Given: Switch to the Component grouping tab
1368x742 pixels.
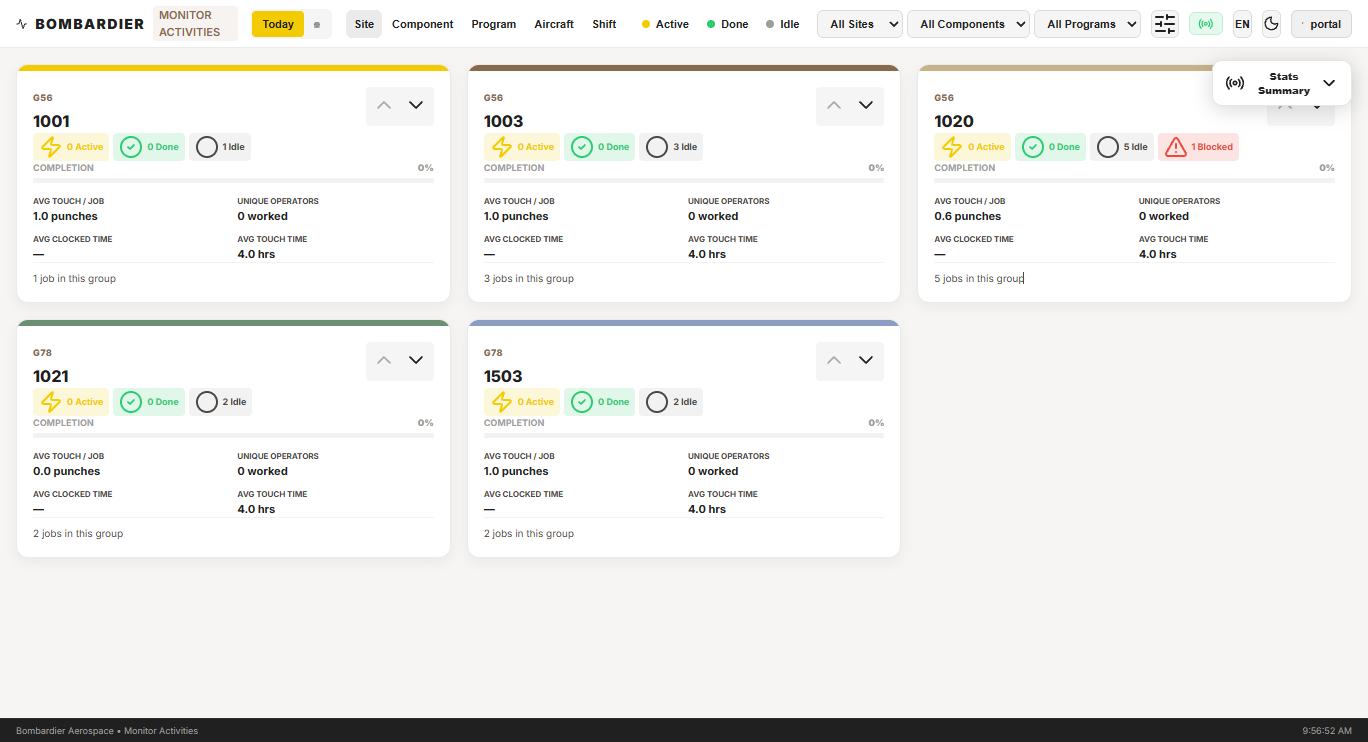Looking at the screenshot, I should (423, 24).
